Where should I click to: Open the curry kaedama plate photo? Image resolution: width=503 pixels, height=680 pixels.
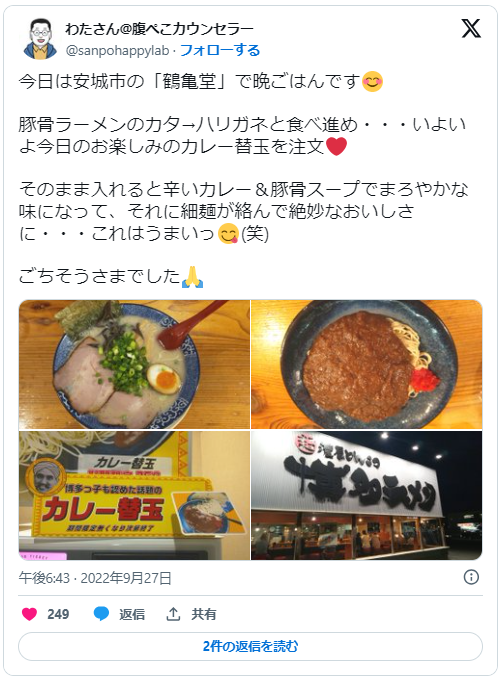tap(366, 364)
